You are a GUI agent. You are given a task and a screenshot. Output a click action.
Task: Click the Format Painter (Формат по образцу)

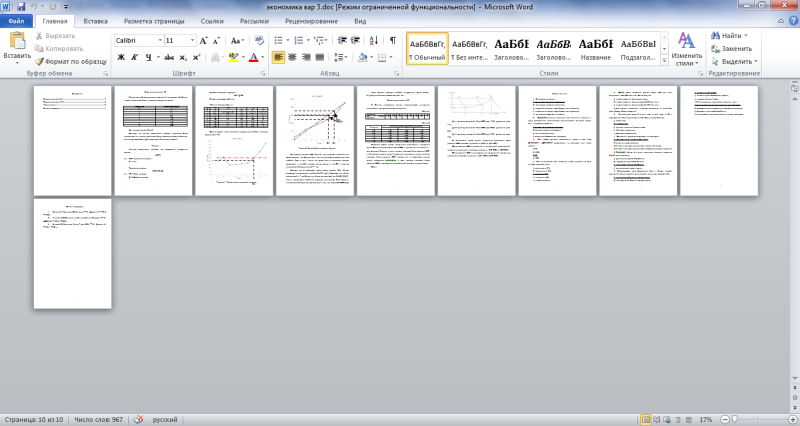(69, 61)
